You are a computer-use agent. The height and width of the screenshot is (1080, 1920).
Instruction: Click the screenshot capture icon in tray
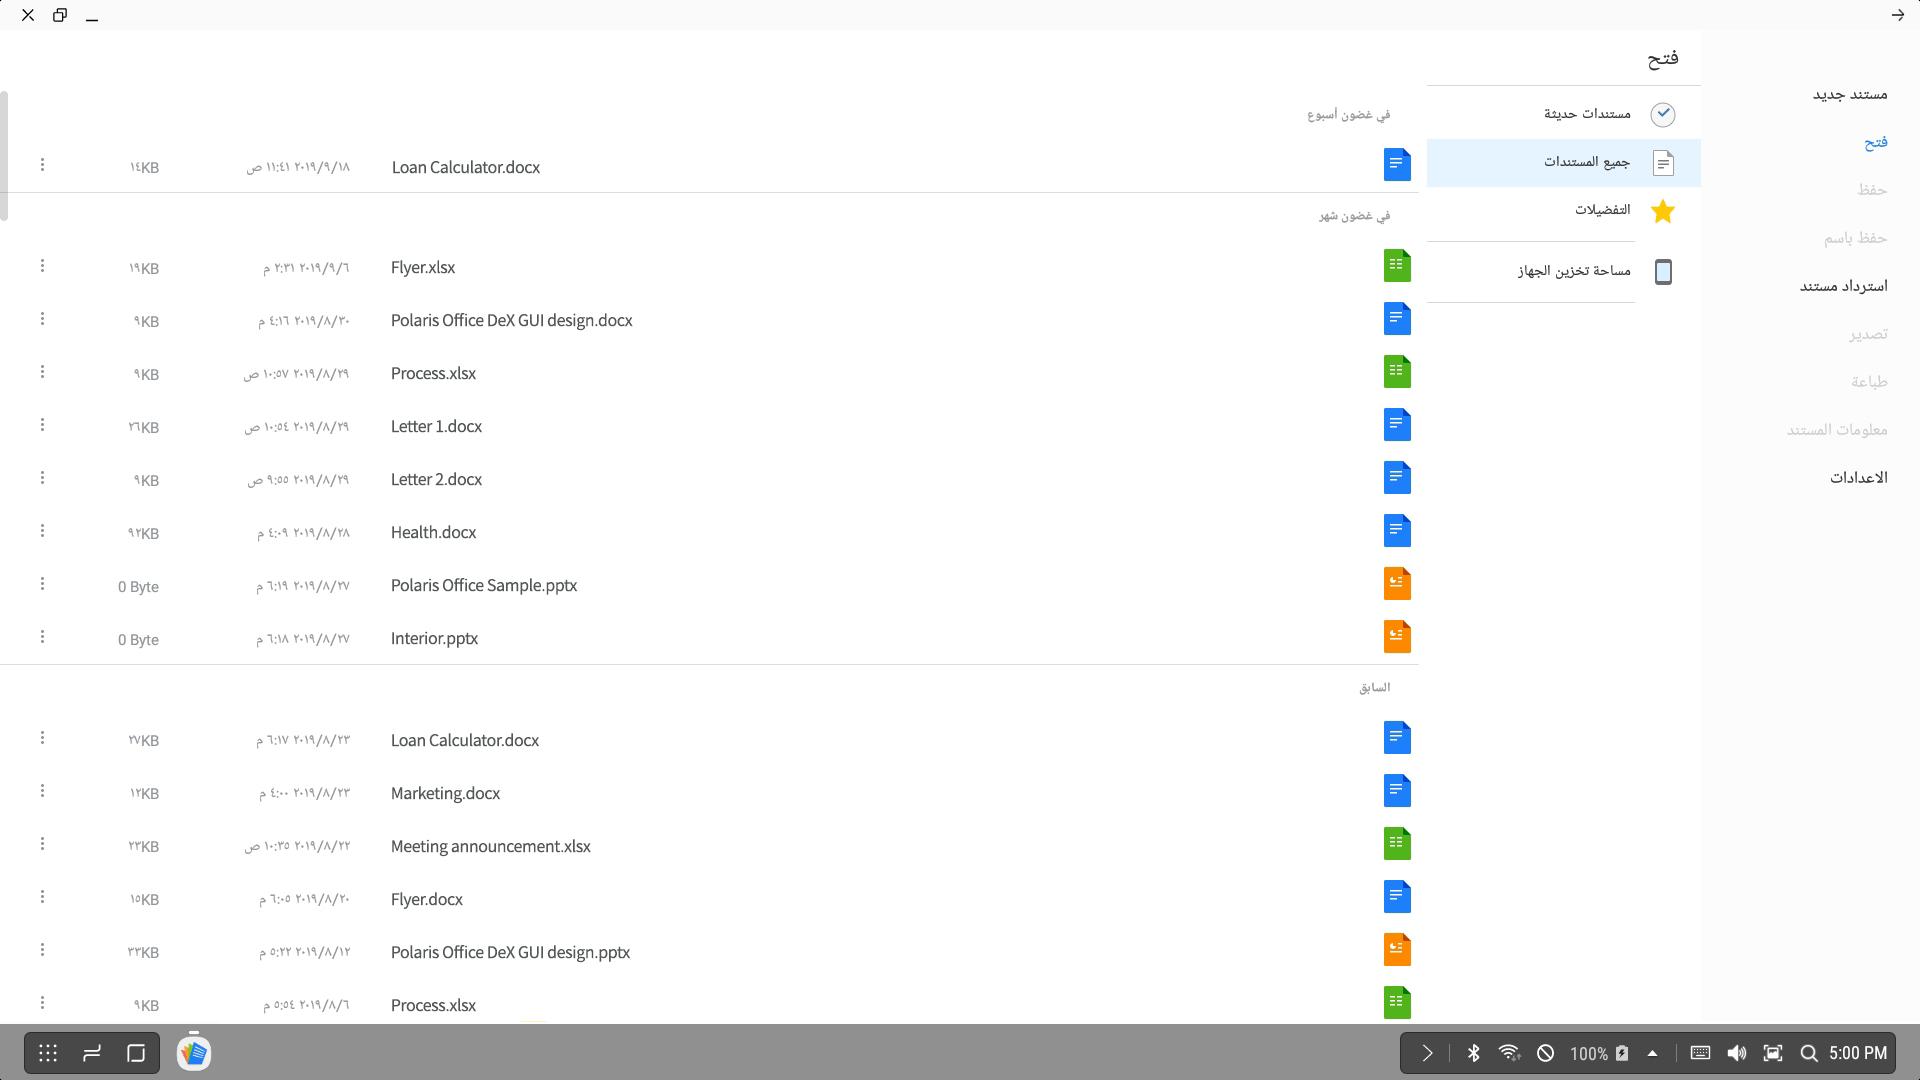(1773, 1053)
